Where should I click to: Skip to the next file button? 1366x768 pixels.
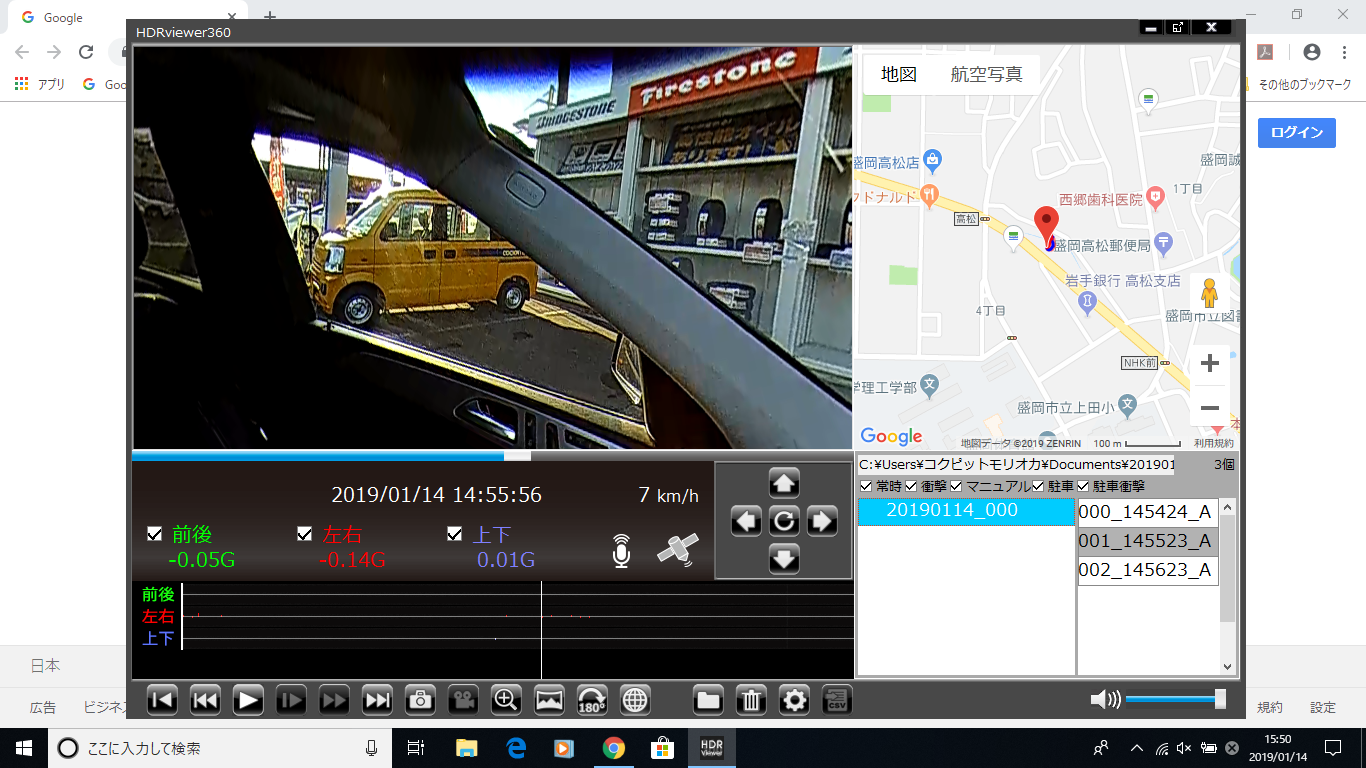[377, 700]
